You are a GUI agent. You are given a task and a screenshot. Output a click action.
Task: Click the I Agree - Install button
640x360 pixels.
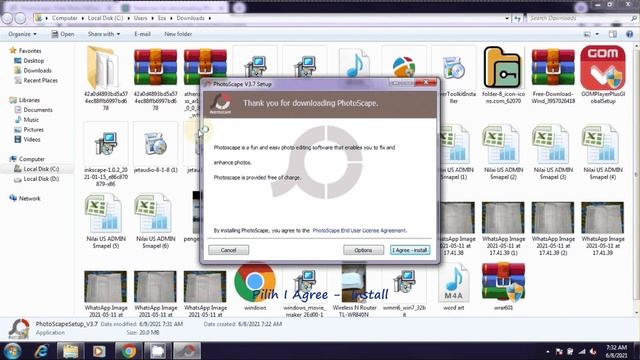pos(410,250)
